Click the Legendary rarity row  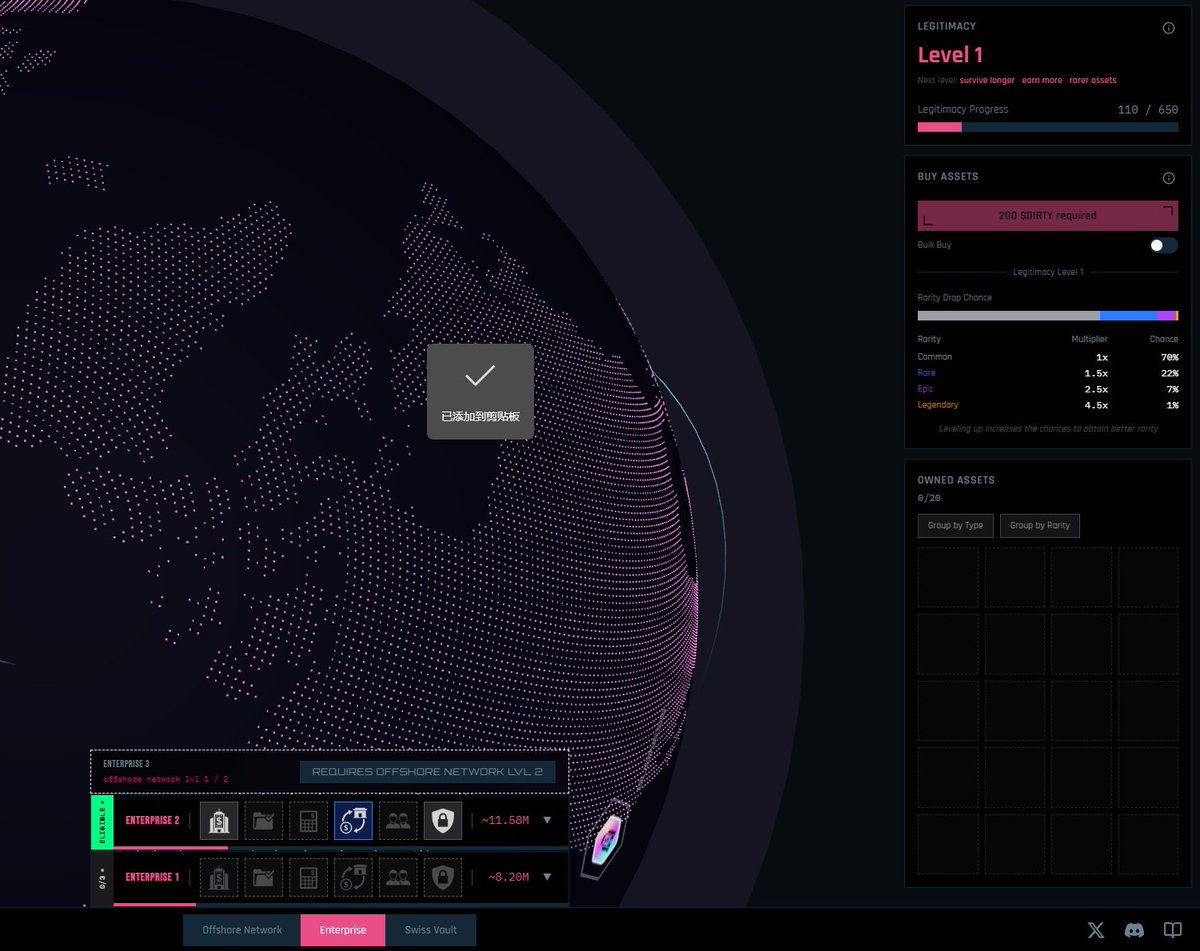pos(1048,405)
